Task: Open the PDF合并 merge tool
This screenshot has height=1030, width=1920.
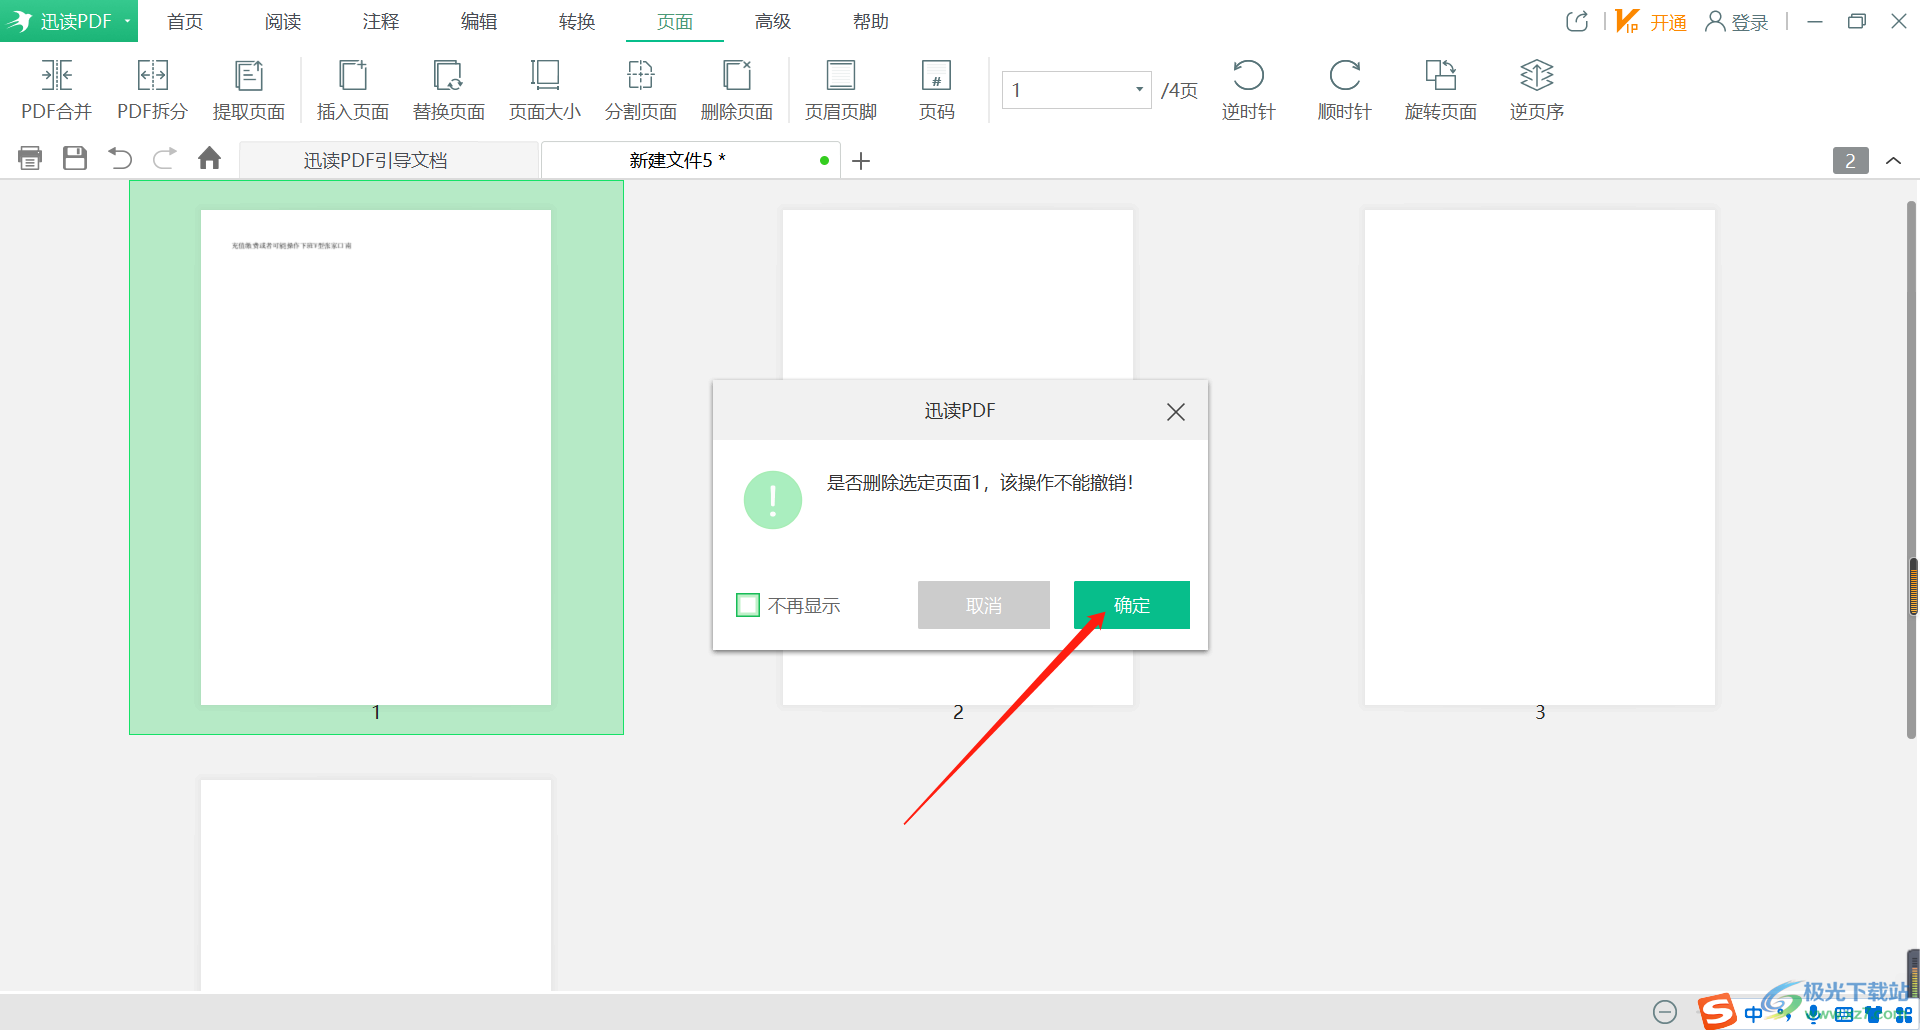Action: (56, 90)
